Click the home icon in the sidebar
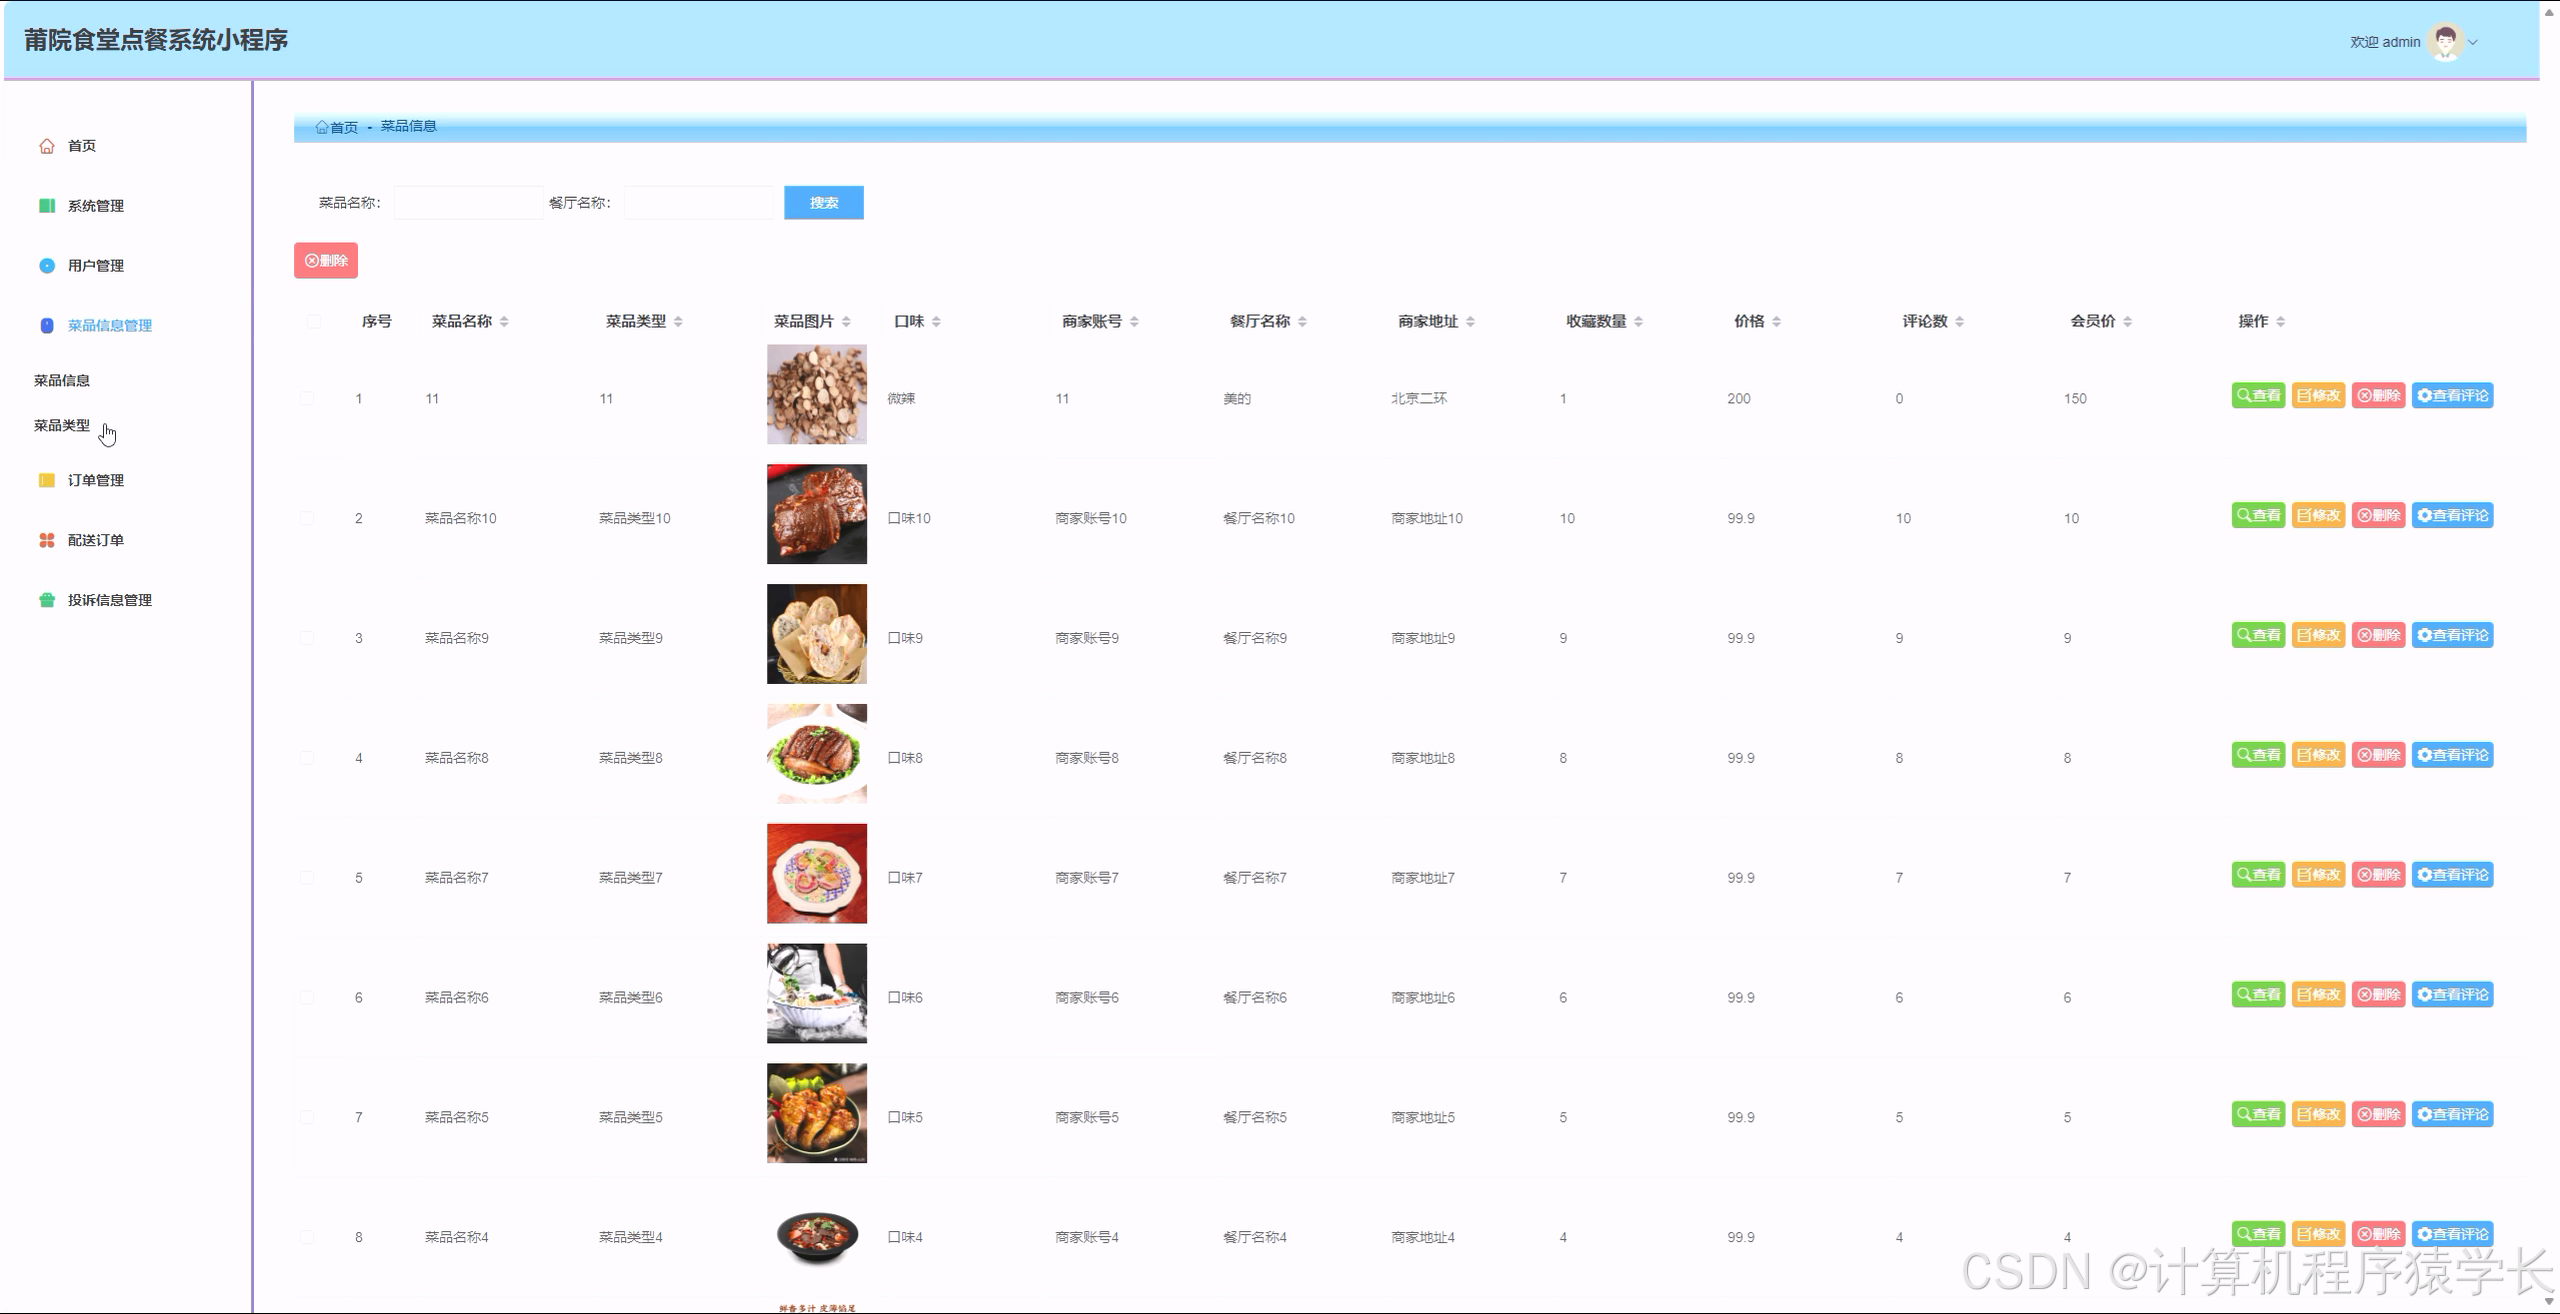 coord(47,146)
